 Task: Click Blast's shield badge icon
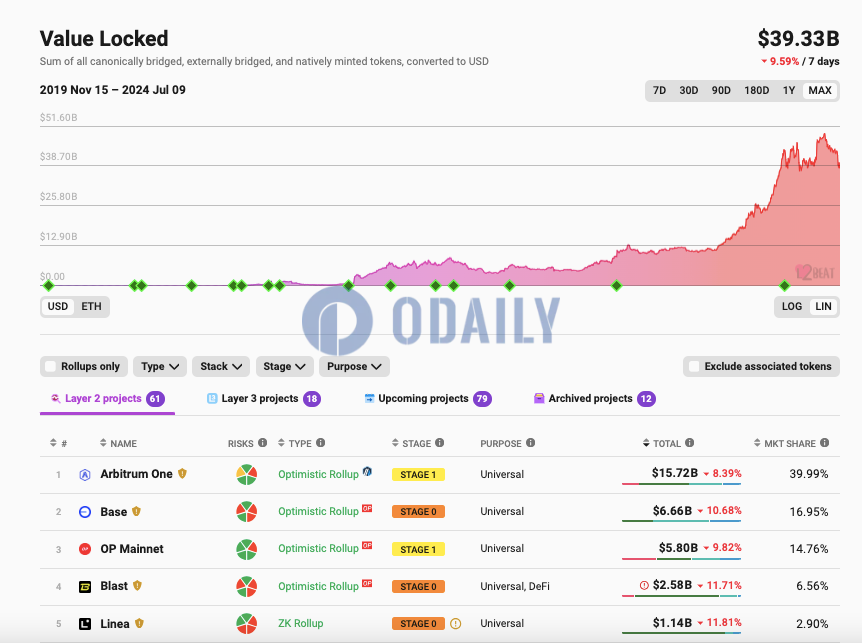click(137, 586)
